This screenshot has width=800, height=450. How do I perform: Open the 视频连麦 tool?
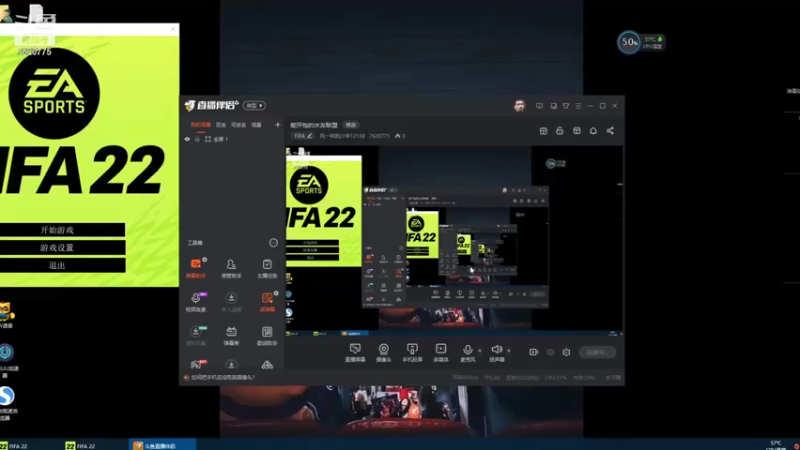pyautogui.click(x=195, y=302)
